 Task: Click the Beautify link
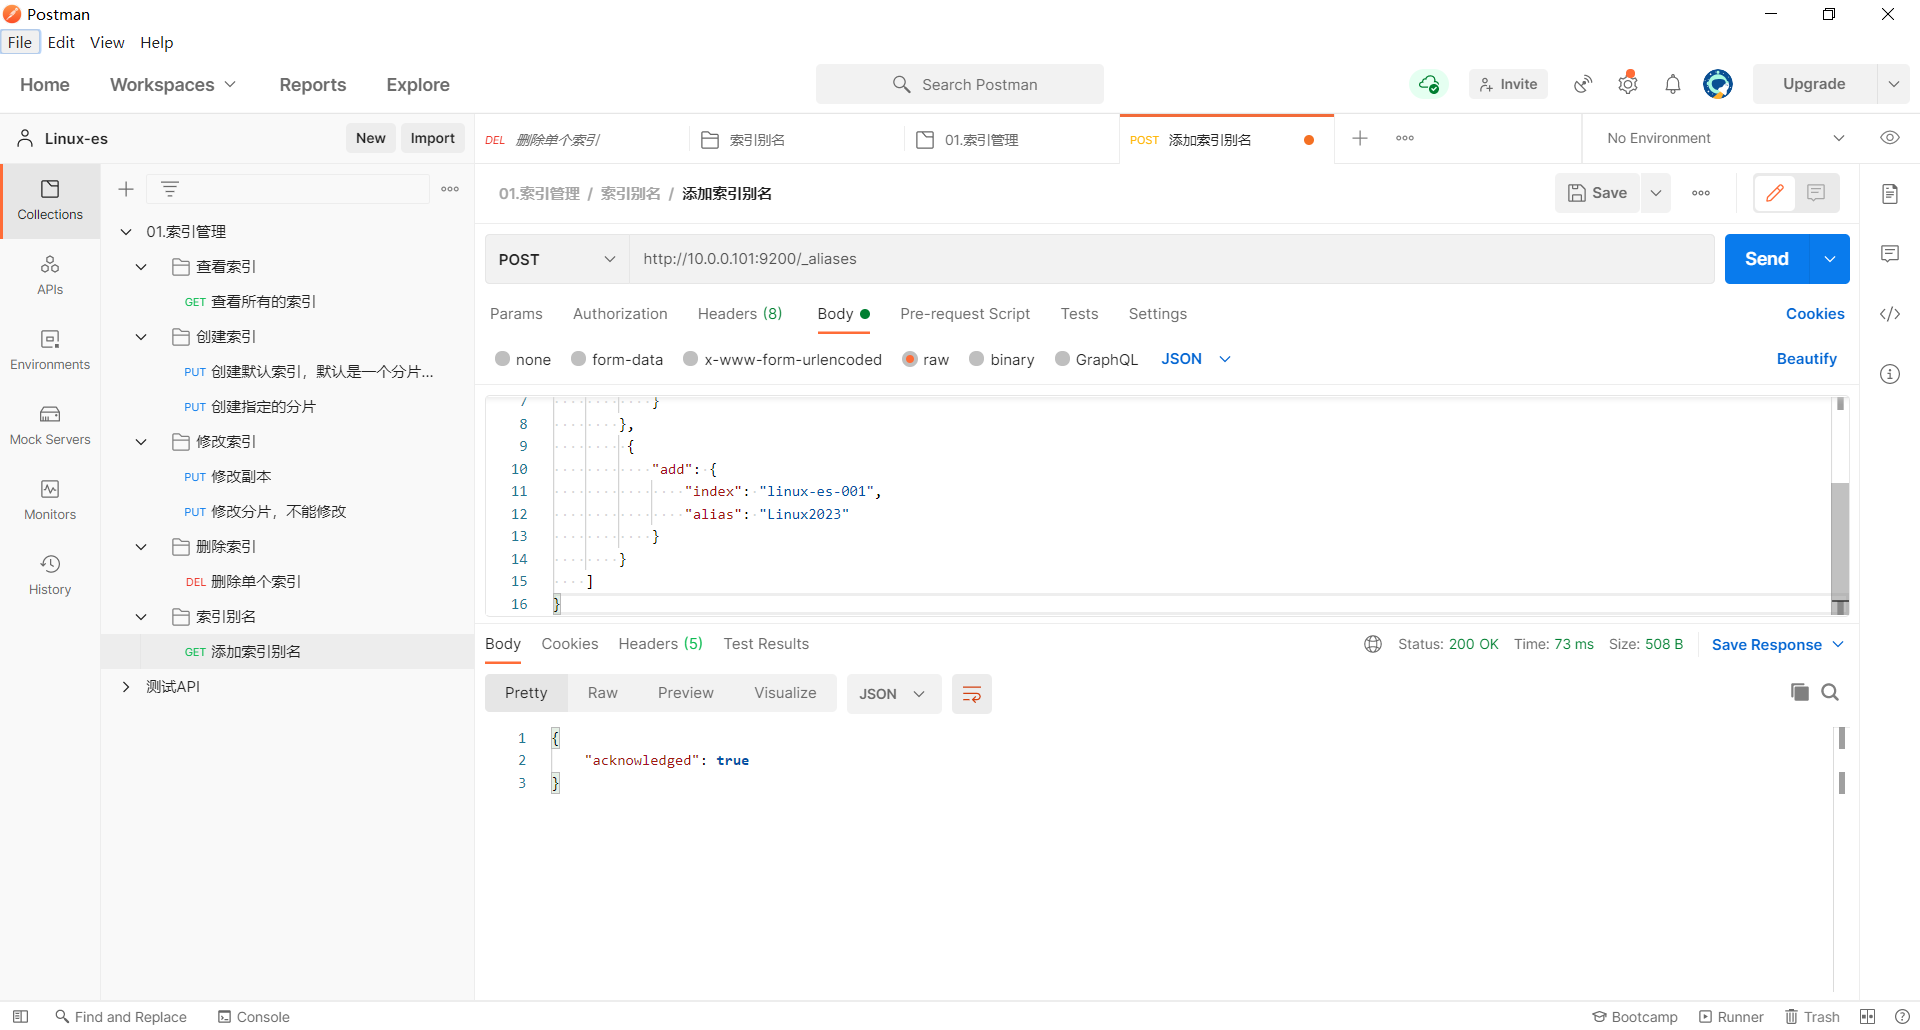(x=1806, y=359)
